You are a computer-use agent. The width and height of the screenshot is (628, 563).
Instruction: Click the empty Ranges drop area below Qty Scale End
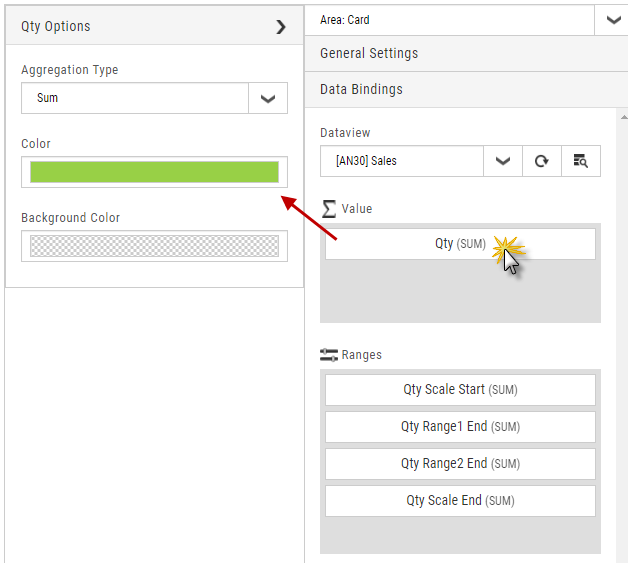460,535
